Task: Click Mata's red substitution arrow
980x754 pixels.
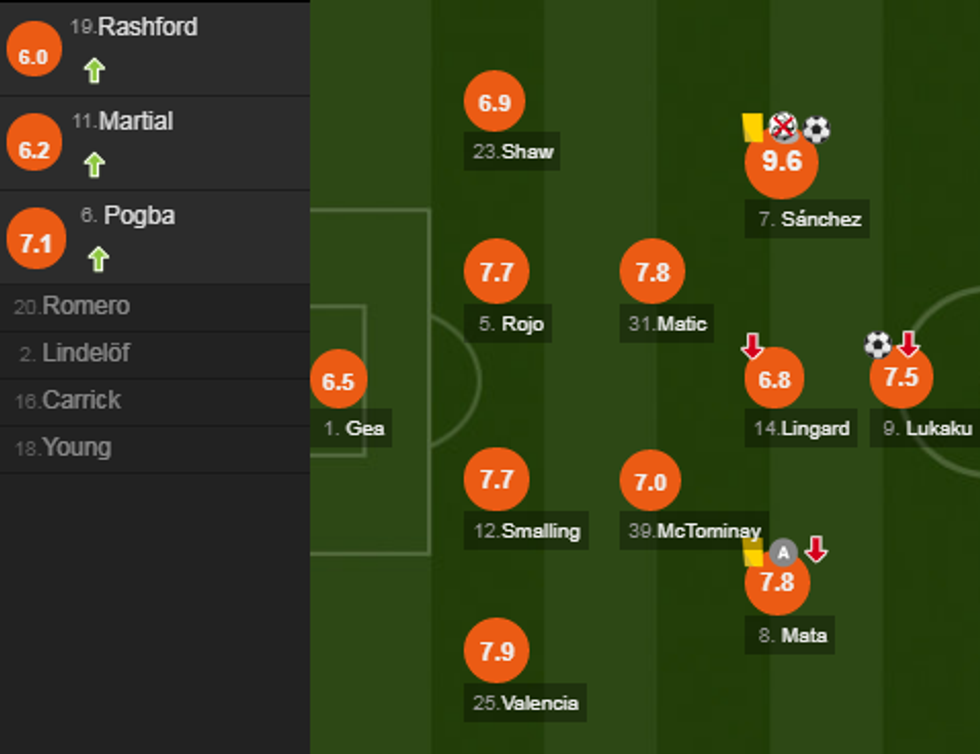Action: (x=816, y=549)
